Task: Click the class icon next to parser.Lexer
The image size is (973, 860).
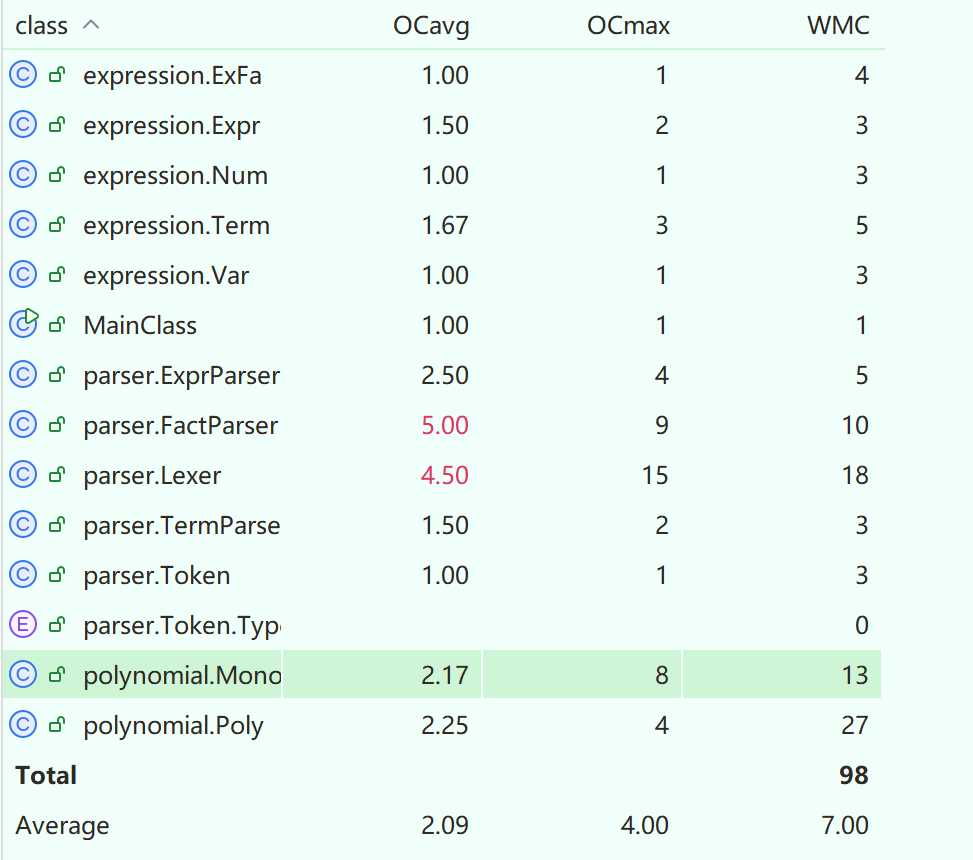Action: click(23, 475)
